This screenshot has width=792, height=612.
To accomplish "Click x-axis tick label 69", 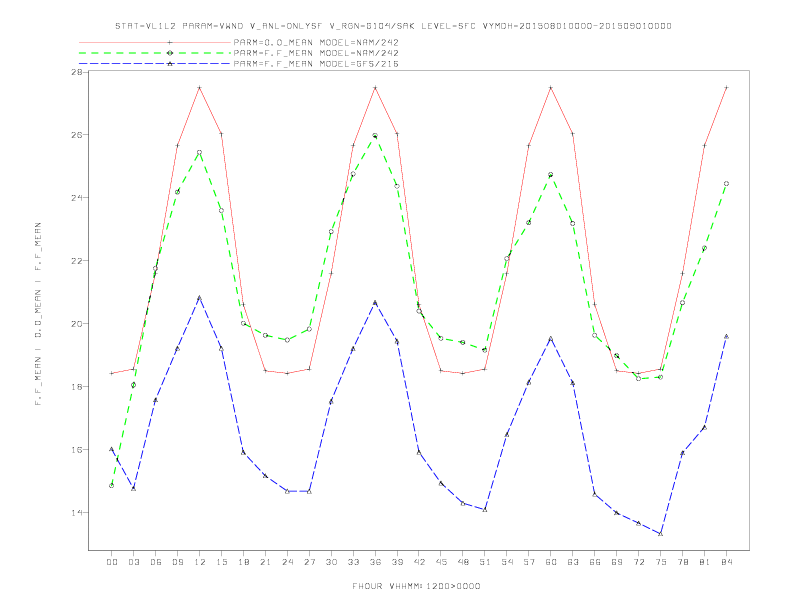I will tap(617, 562).
